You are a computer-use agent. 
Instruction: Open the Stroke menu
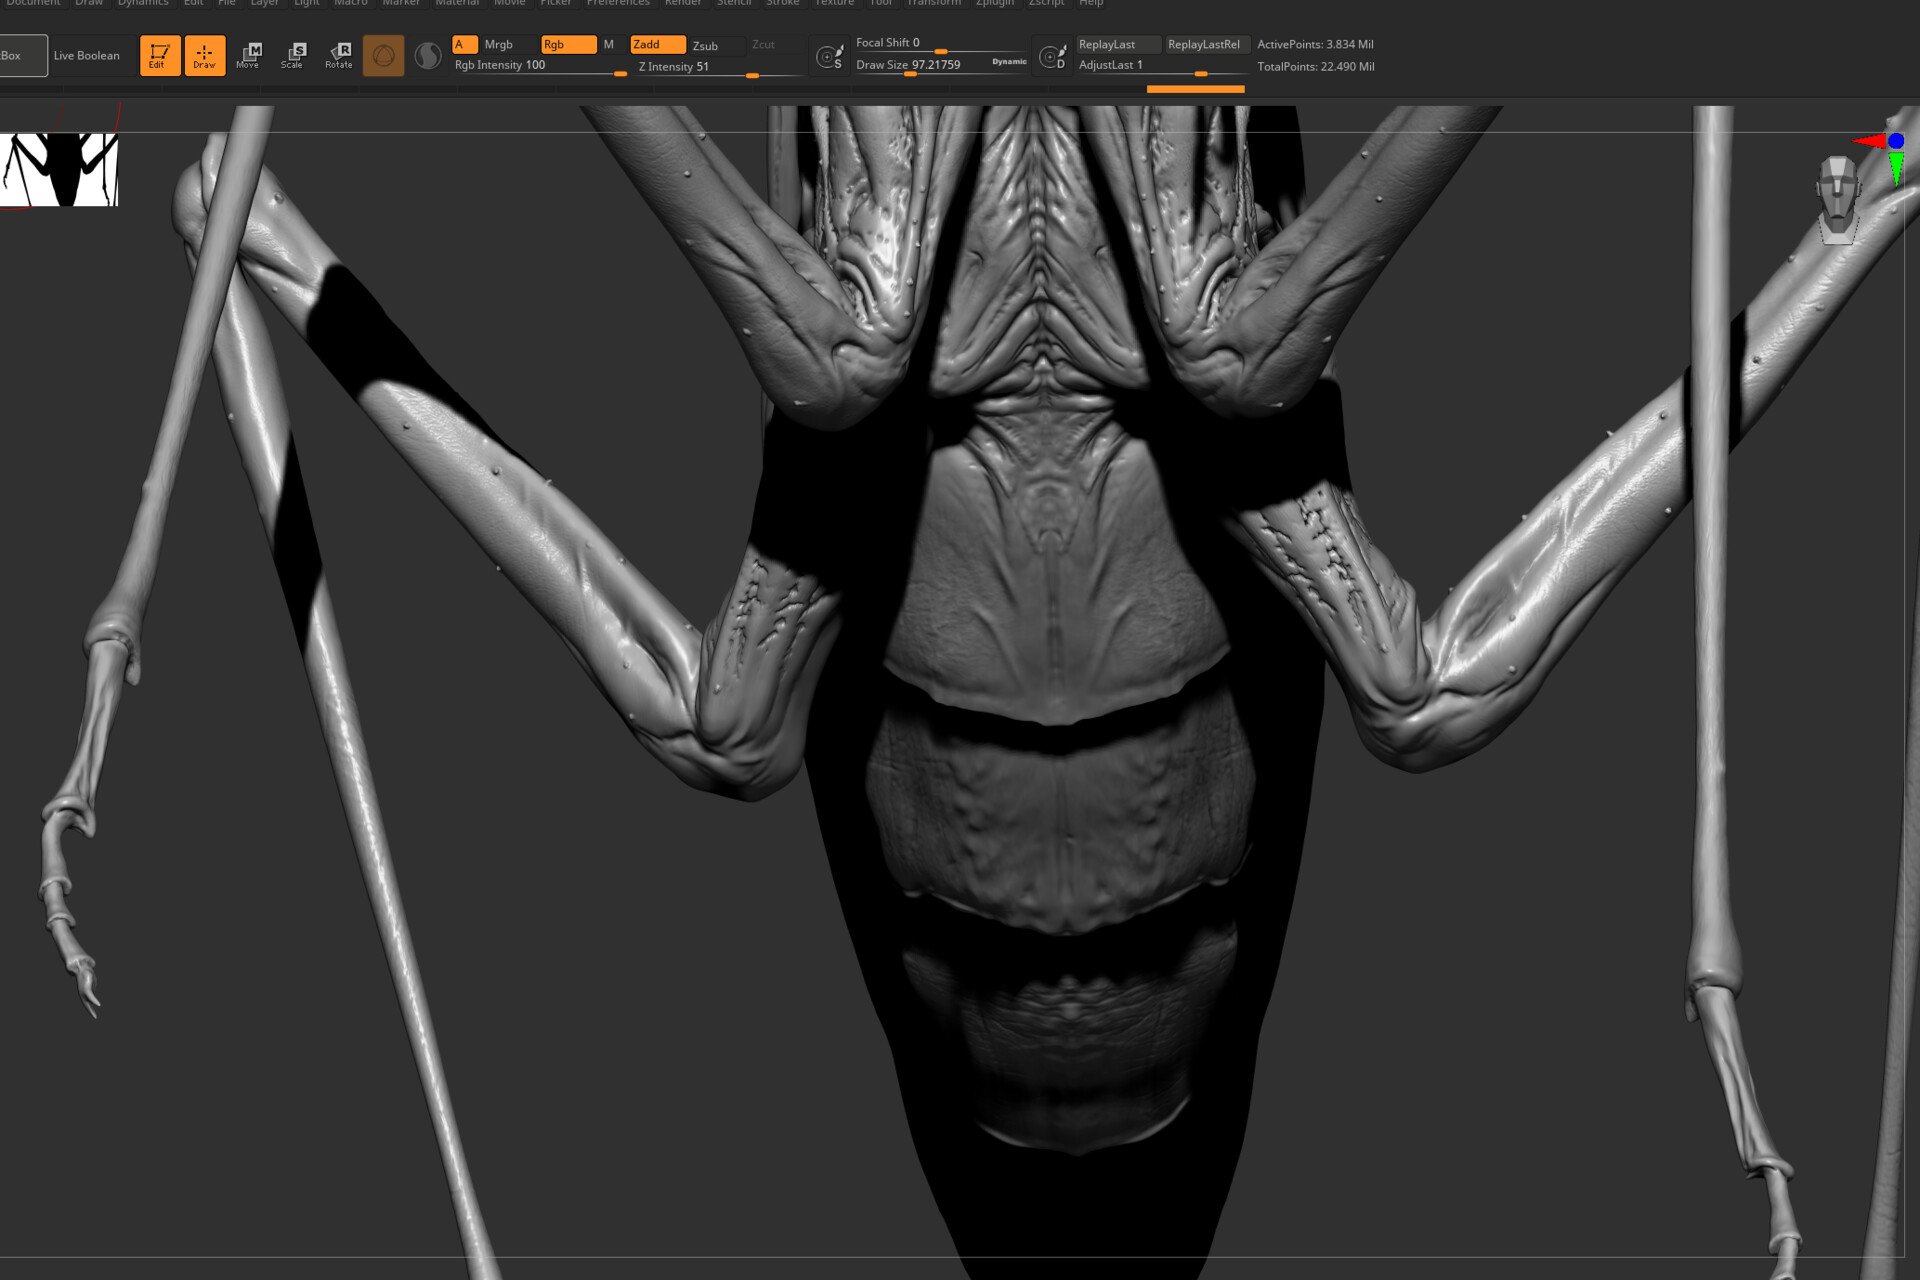783,3
